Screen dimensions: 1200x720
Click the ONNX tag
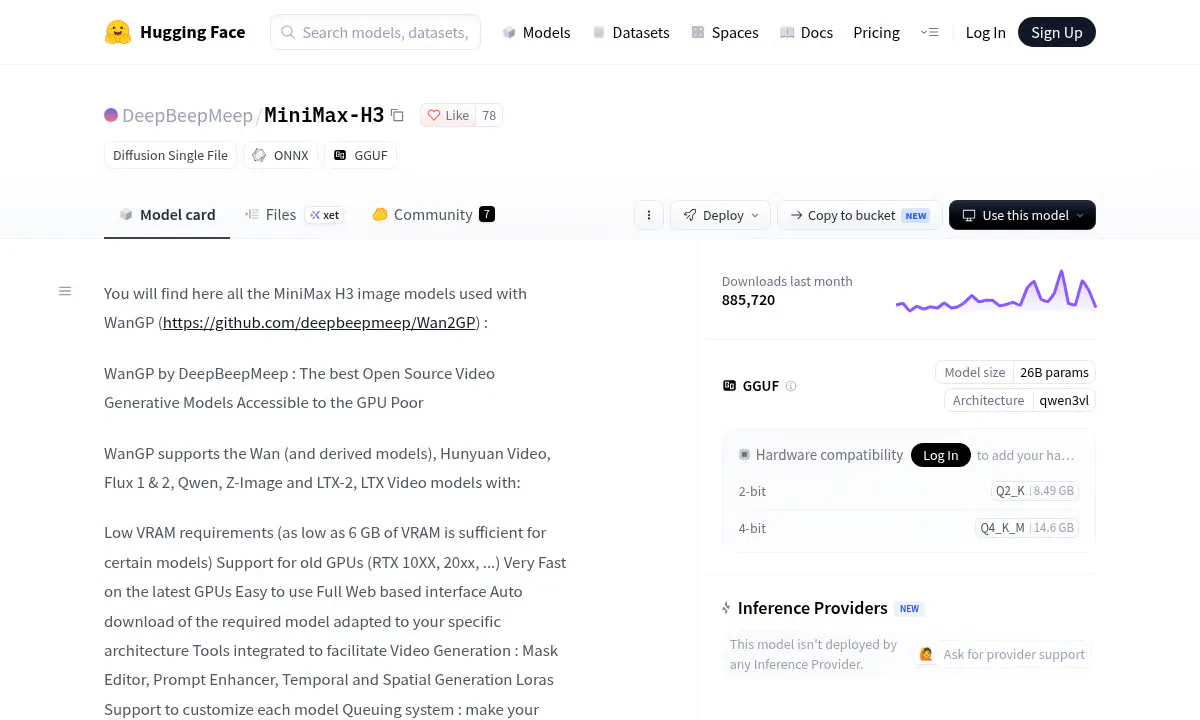coord(281,155)
